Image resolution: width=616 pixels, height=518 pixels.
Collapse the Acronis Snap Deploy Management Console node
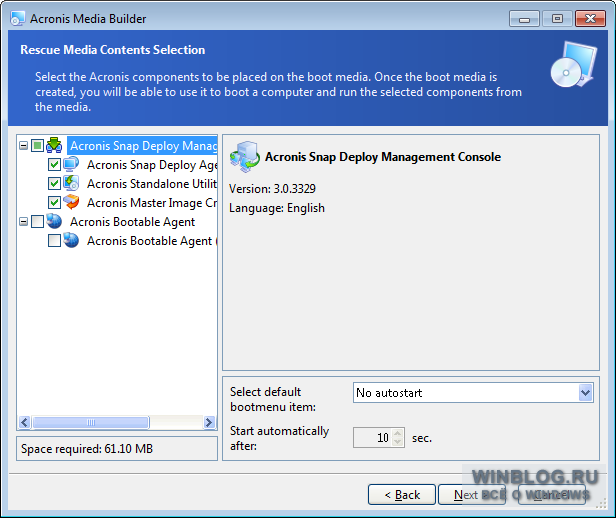(24, 146)
